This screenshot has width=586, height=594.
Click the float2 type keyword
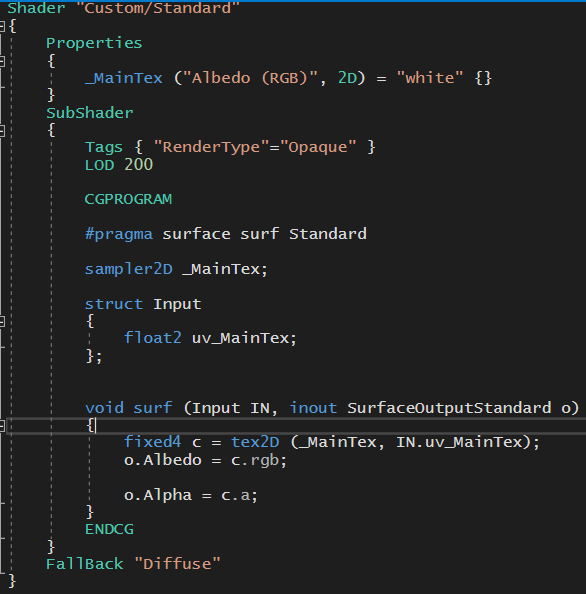tap(153, 338)
